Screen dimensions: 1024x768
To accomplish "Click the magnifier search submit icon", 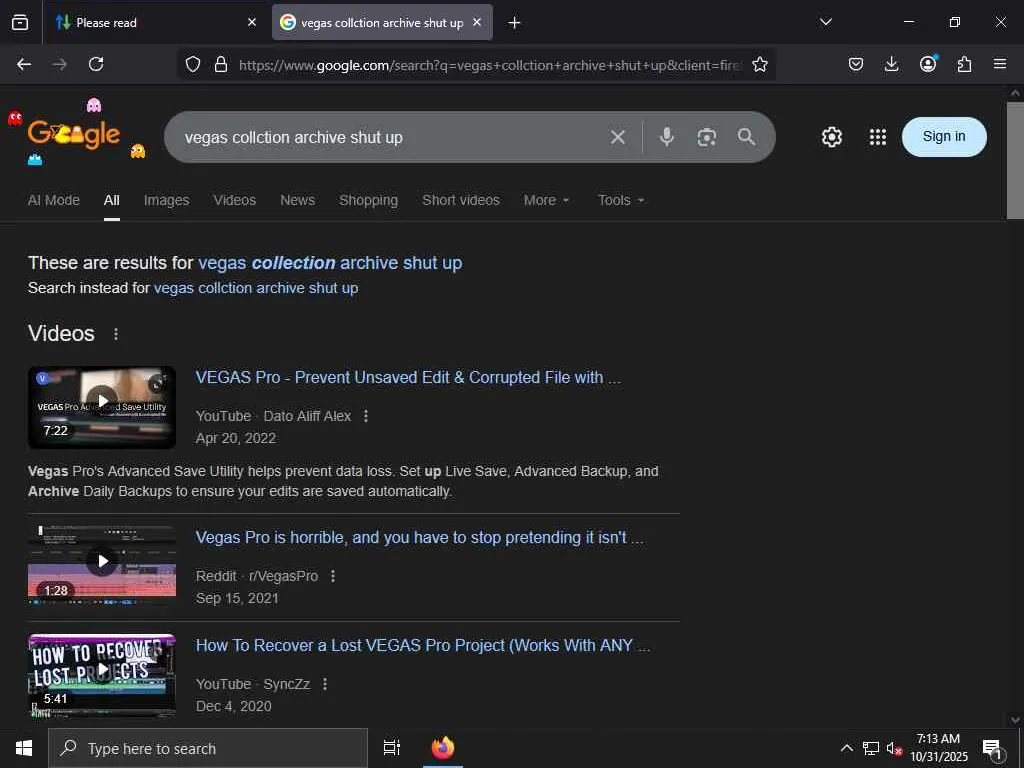I will 746,137.
